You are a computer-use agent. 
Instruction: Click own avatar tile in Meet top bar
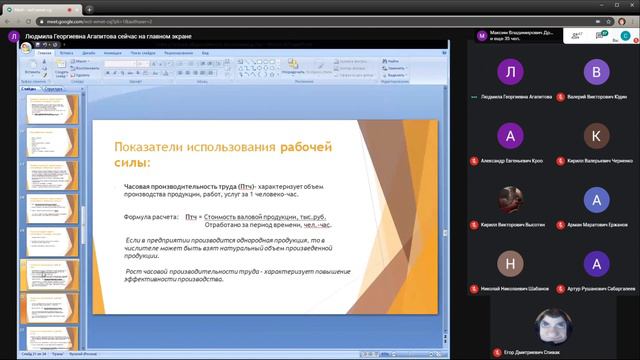click(x=625, y=36)
